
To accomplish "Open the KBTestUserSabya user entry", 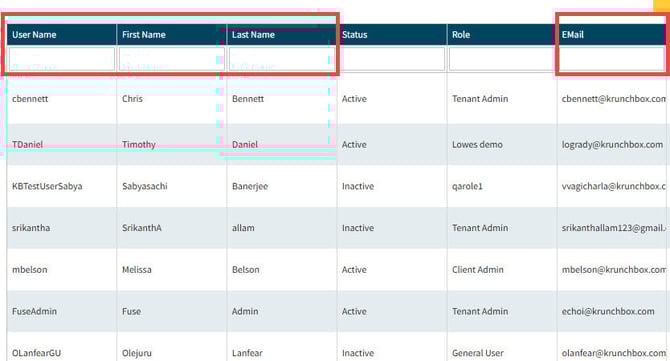I will [47, 186].
